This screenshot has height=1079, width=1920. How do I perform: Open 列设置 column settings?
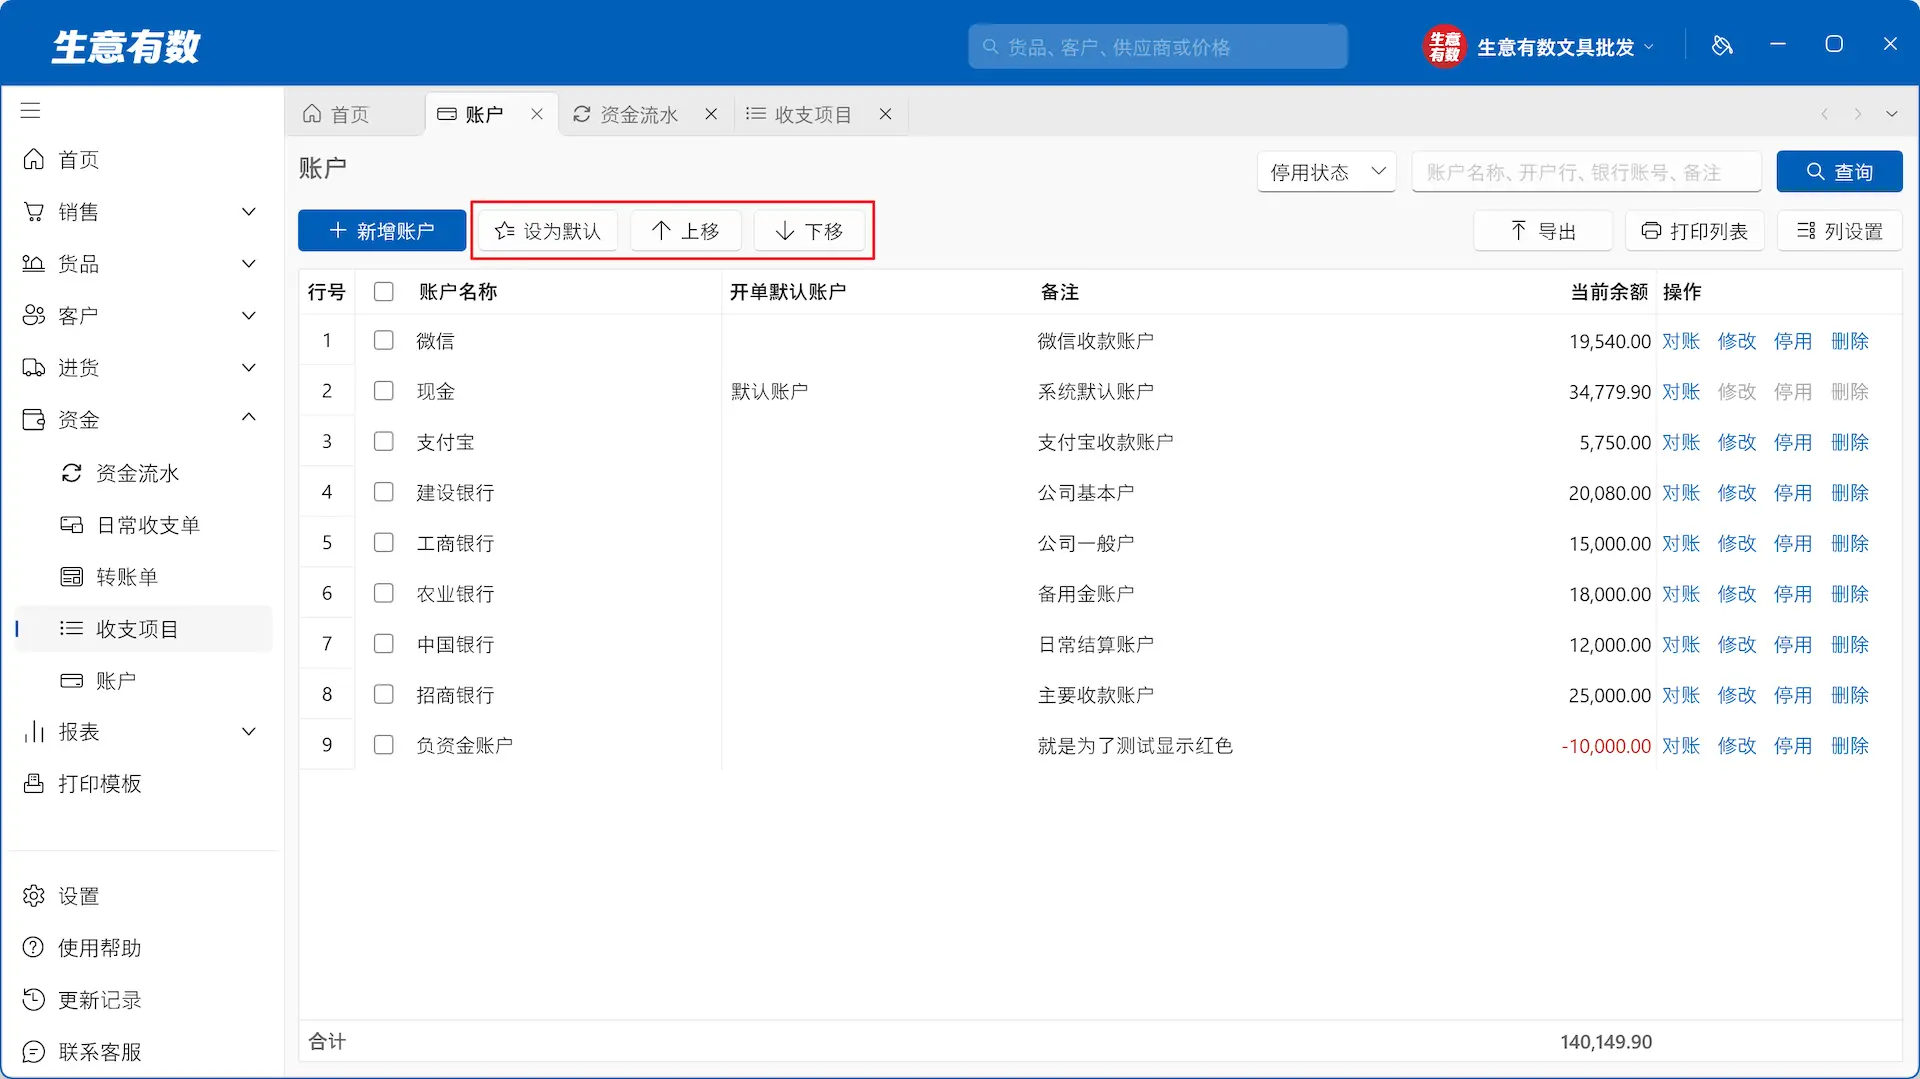pyautogui.click(x=1840, y=231)
